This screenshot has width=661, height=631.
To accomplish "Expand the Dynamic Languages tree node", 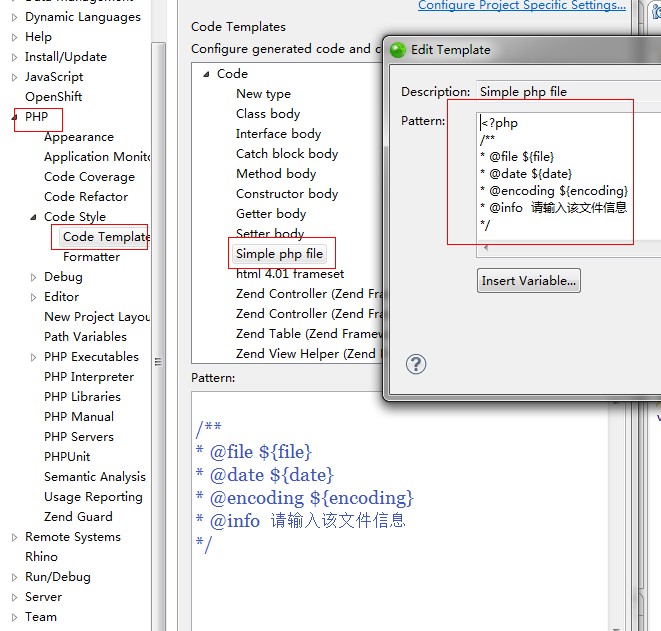I will pos(14,17).
